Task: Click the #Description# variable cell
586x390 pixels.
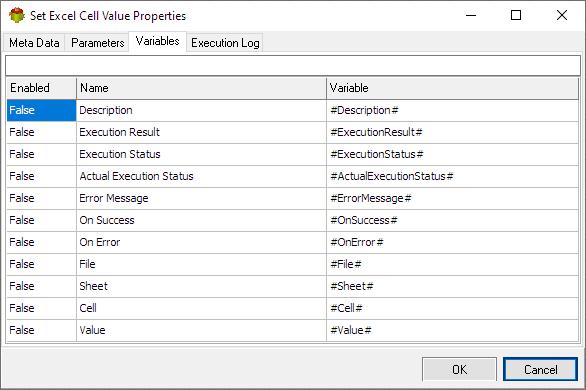Action: coord(452,110)
